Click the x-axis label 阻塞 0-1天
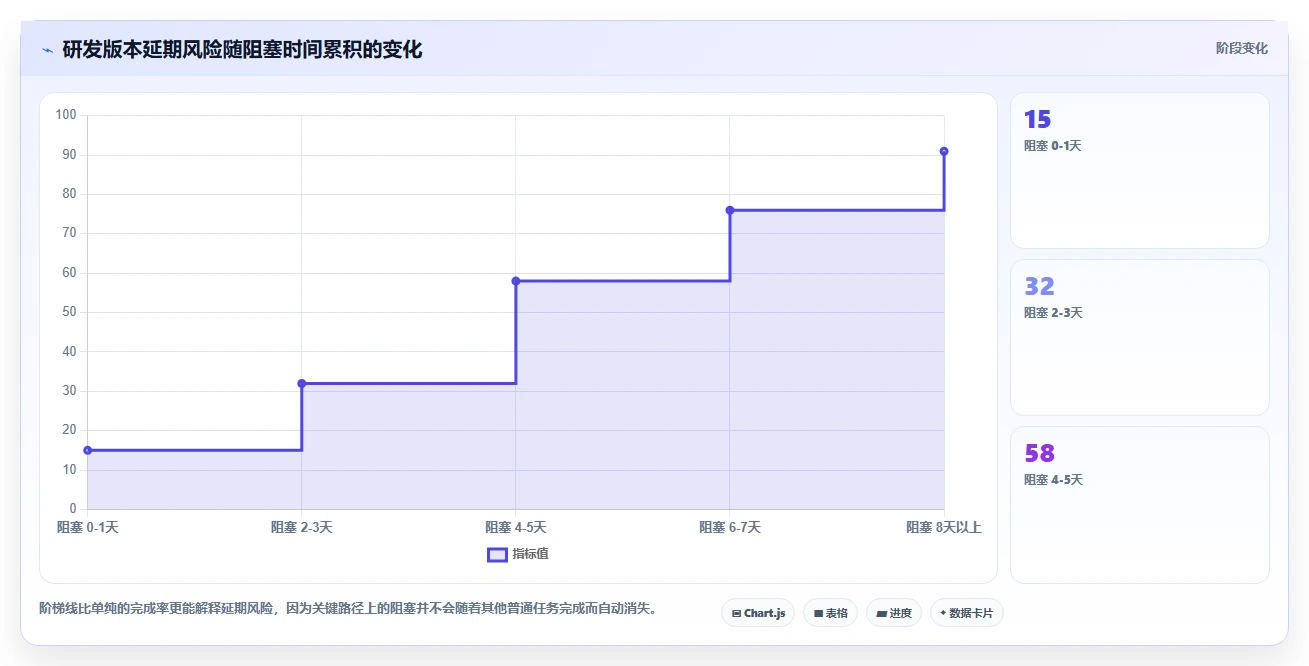The width and height of the screenshot is (1309, 666). 88,527
